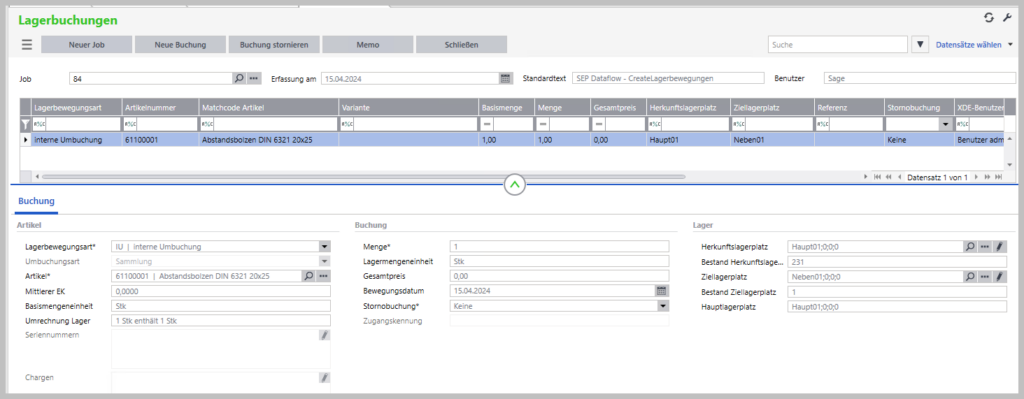
Task: Click the table's horizontal scrollbar
Action: coord(364,176)
